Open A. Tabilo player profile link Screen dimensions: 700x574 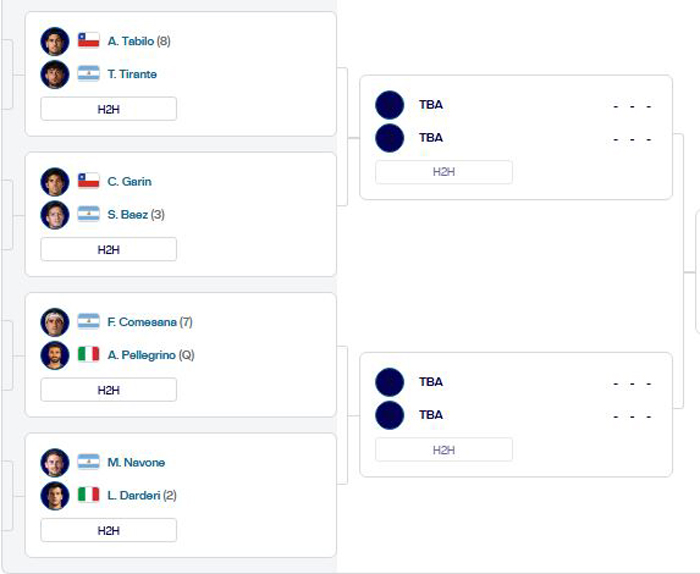pyautogui.click(x=130, y=41)
